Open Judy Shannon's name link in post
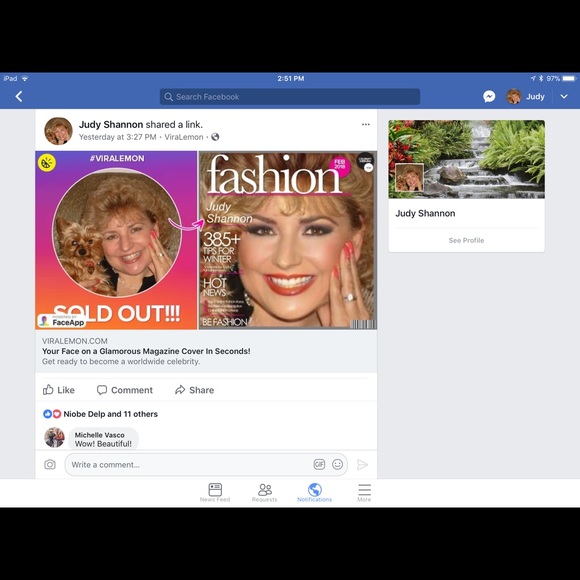580x580 pixels. pos(111,125)
